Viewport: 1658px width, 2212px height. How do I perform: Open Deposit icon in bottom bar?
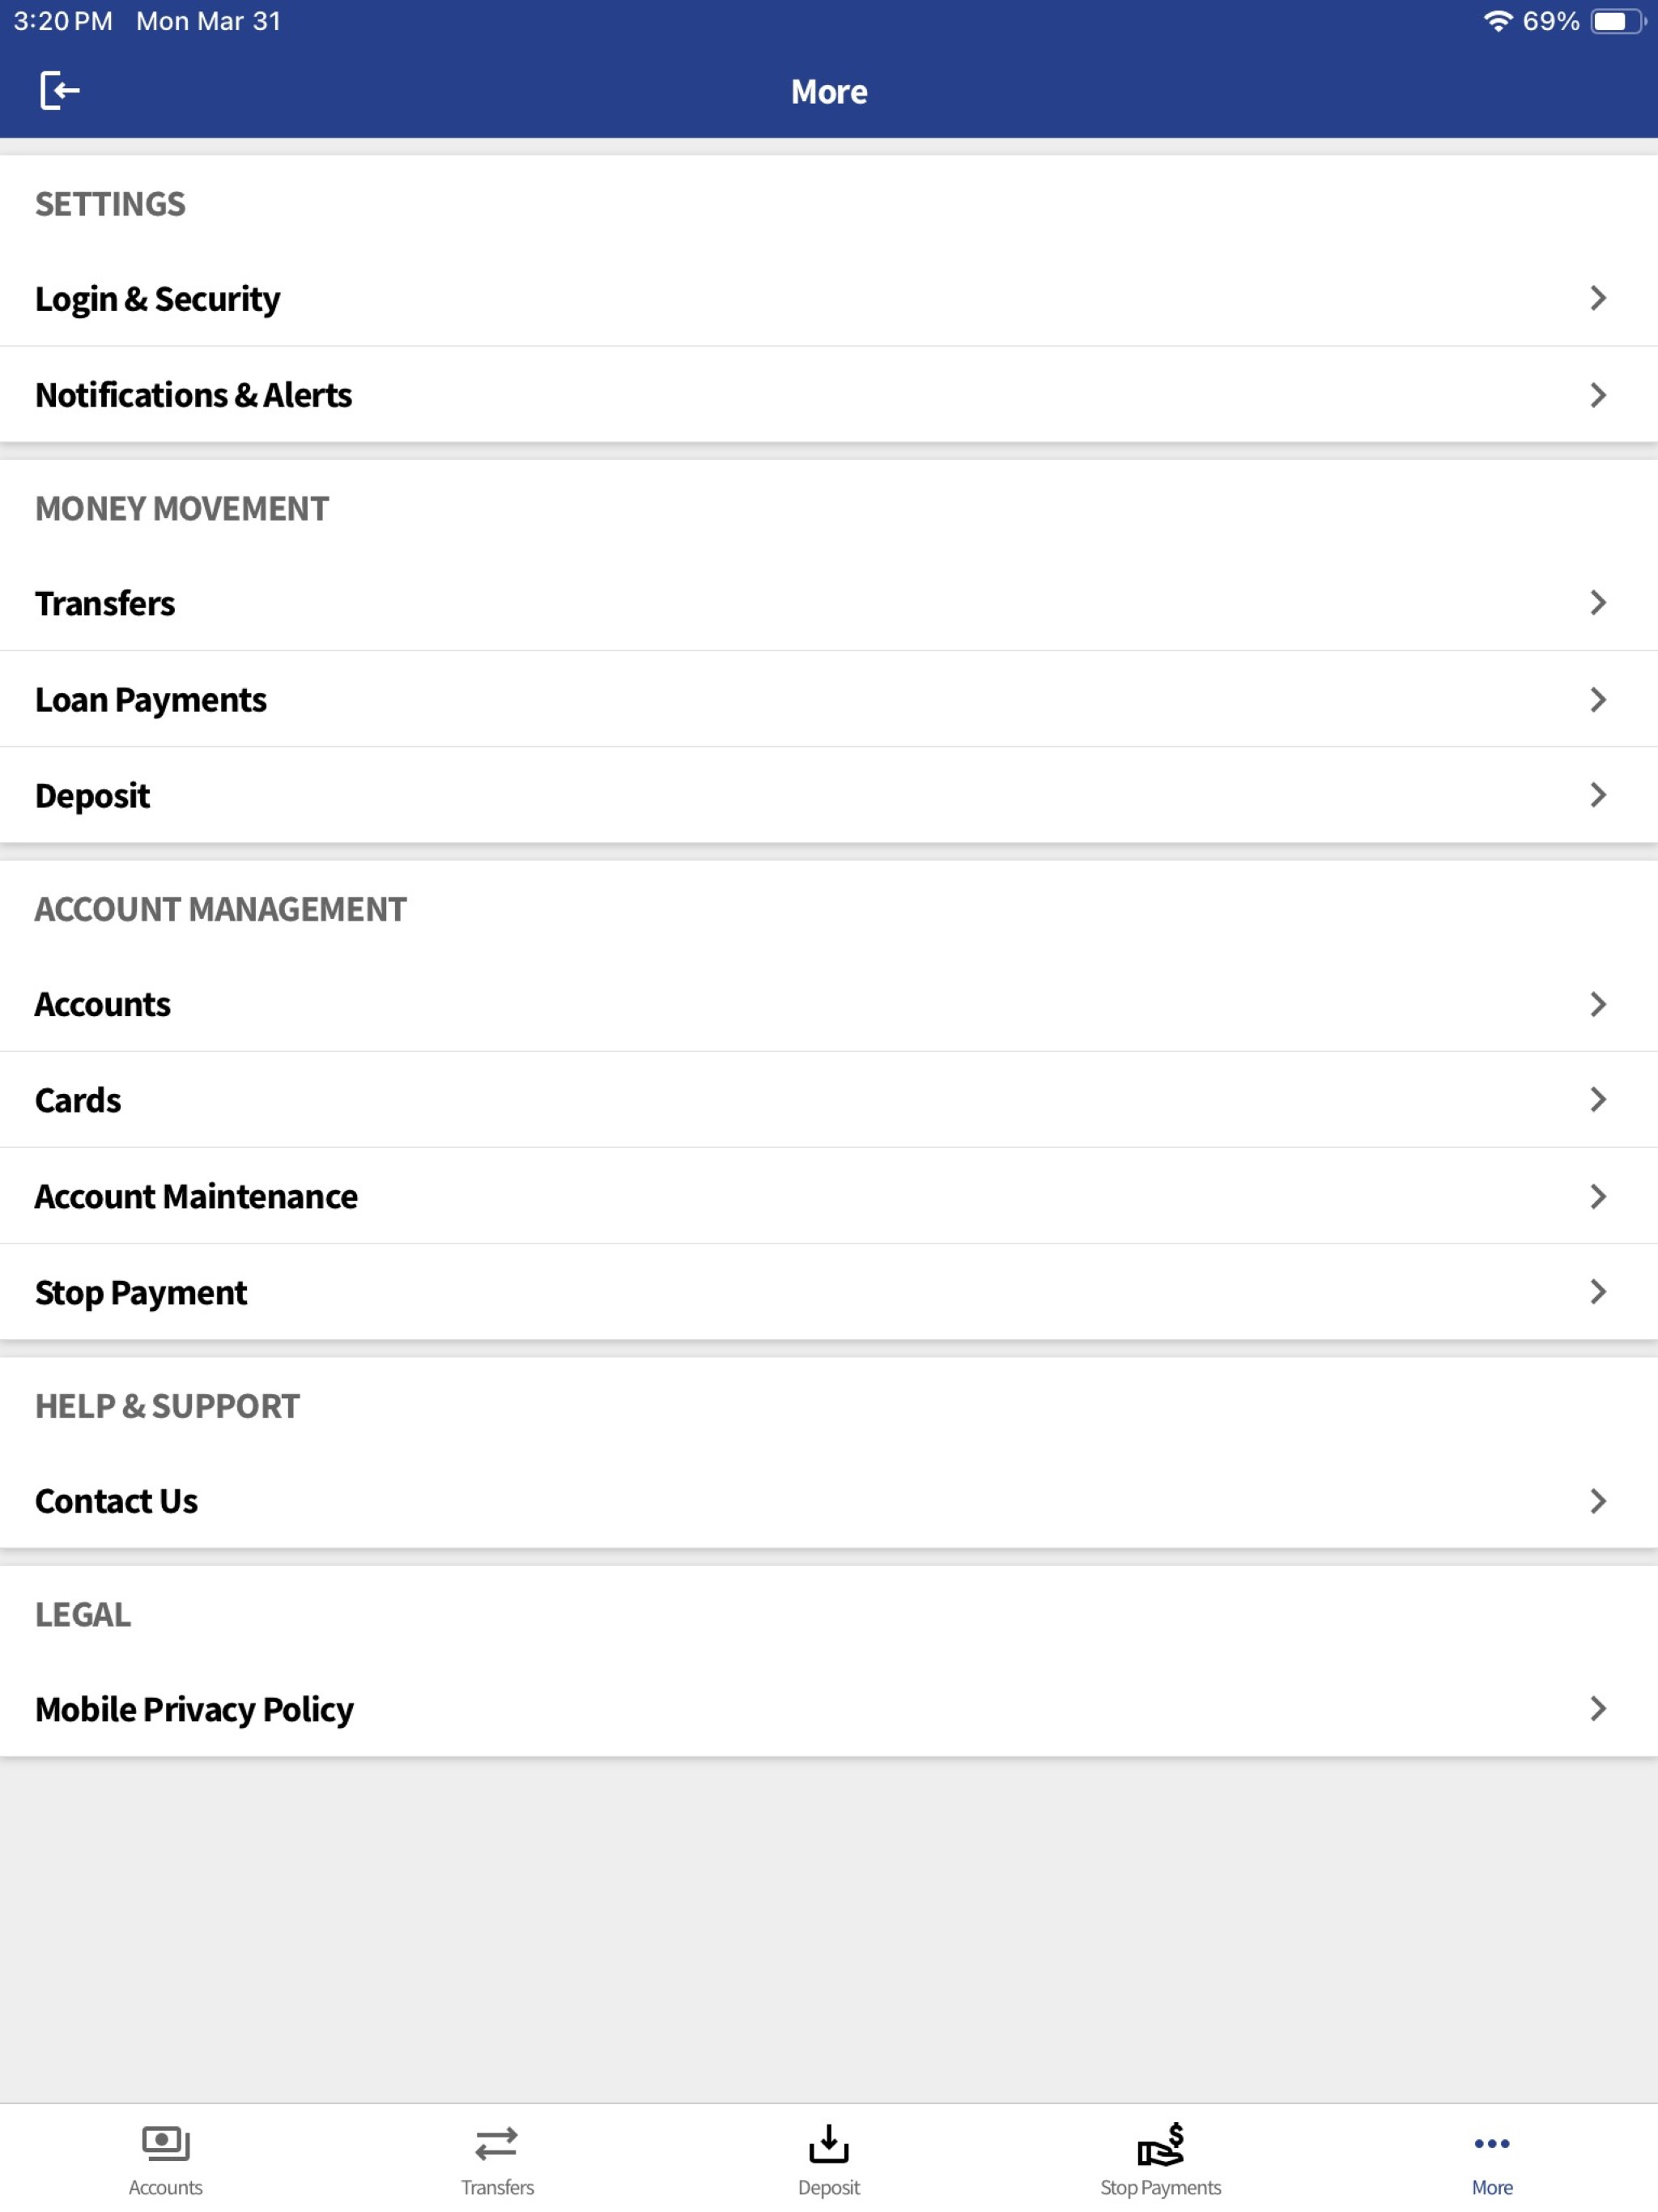click(x=828, y=2143)
